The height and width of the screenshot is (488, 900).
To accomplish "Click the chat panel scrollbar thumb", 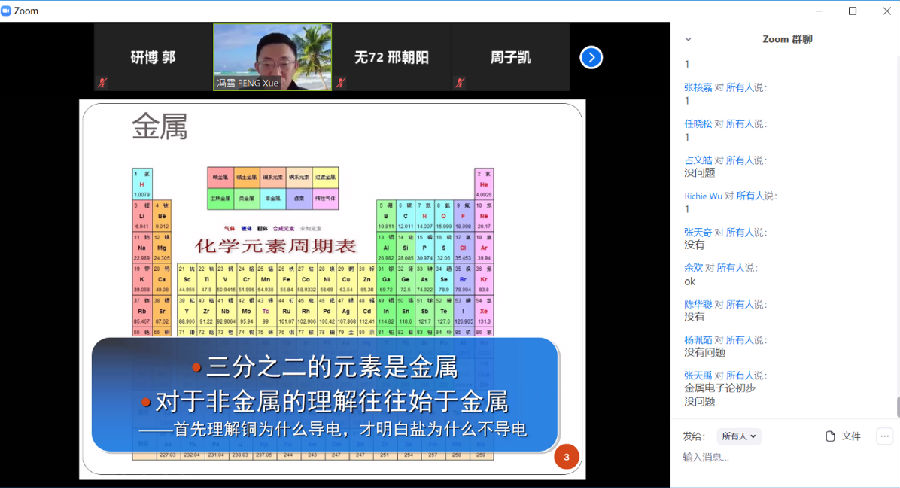I will point(895,407).
